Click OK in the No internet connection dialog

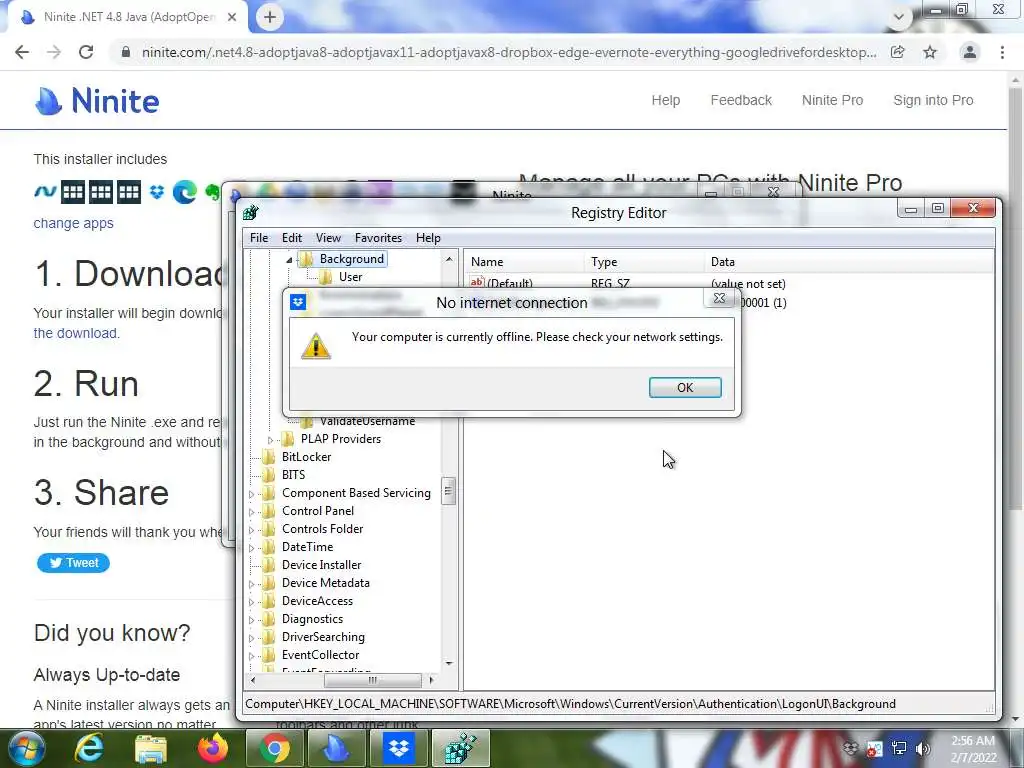[x=685, y=387]
